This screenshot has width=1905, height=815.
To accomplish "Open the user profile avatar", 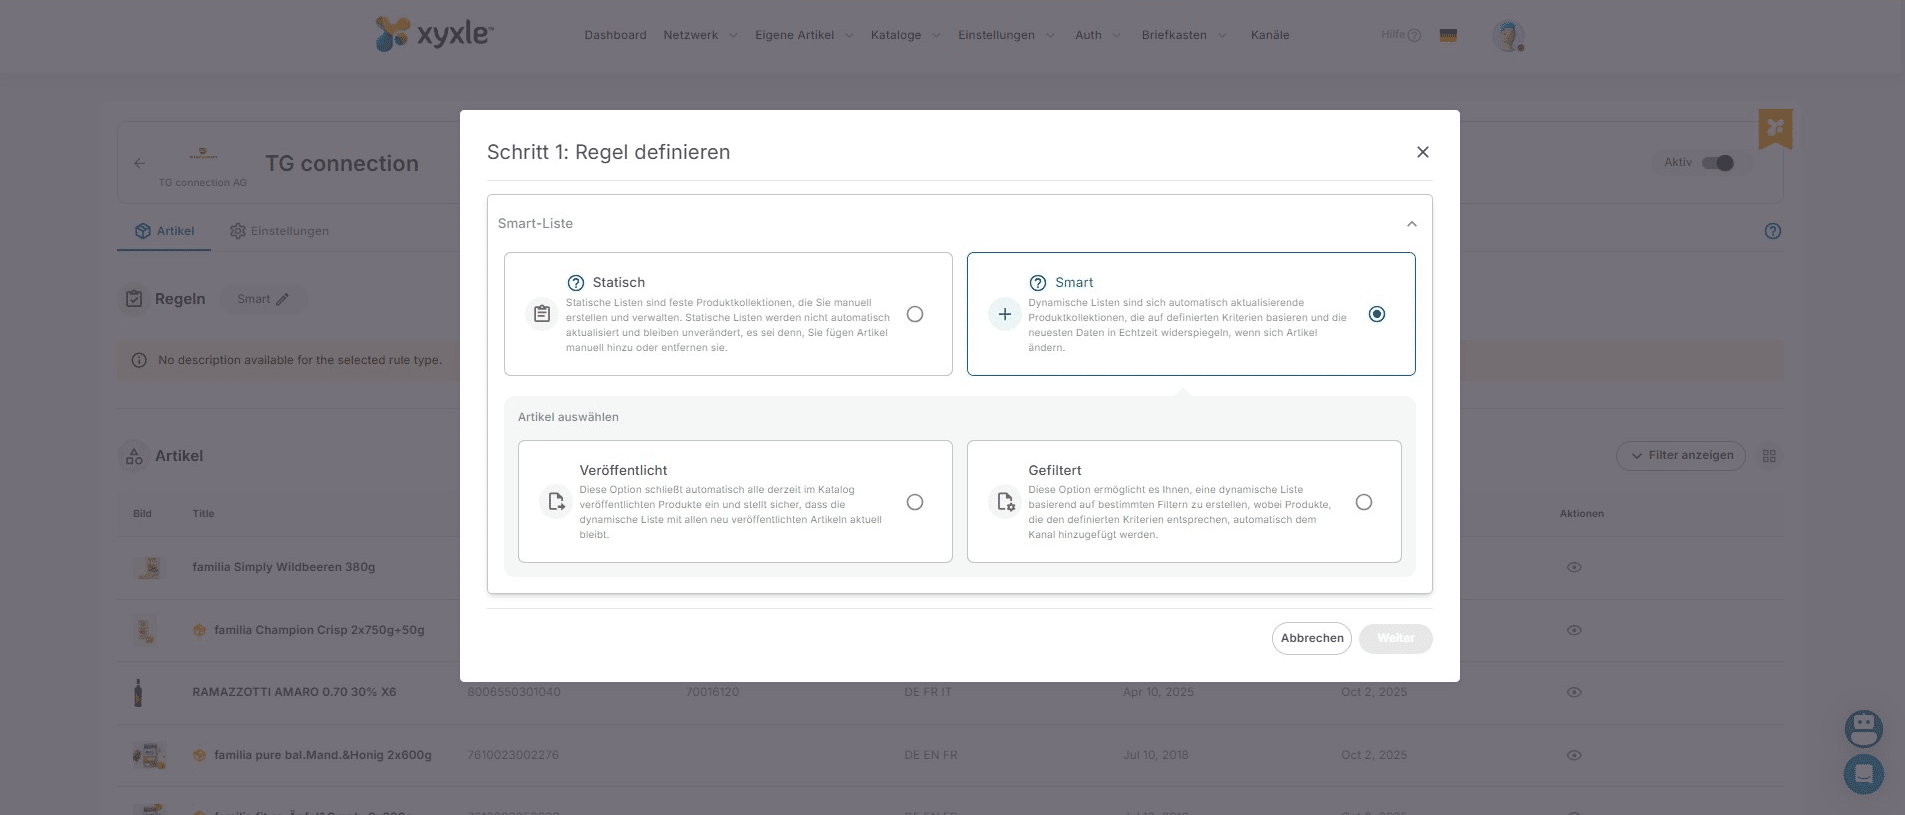I will pos(1508,36).
